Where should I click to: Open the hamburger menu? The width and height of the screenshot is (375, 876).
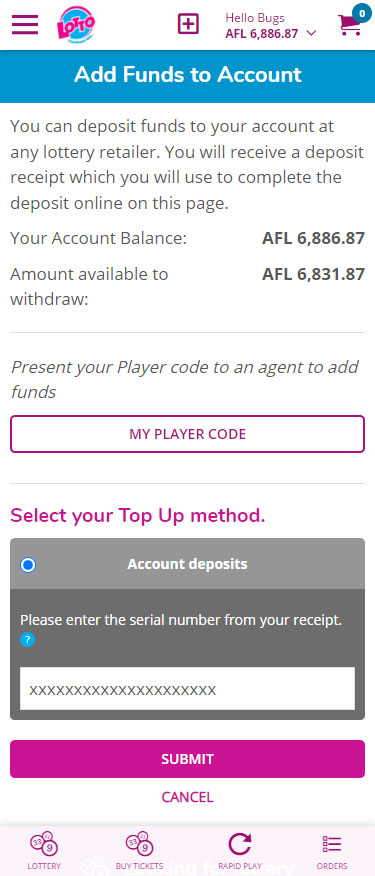25,24
